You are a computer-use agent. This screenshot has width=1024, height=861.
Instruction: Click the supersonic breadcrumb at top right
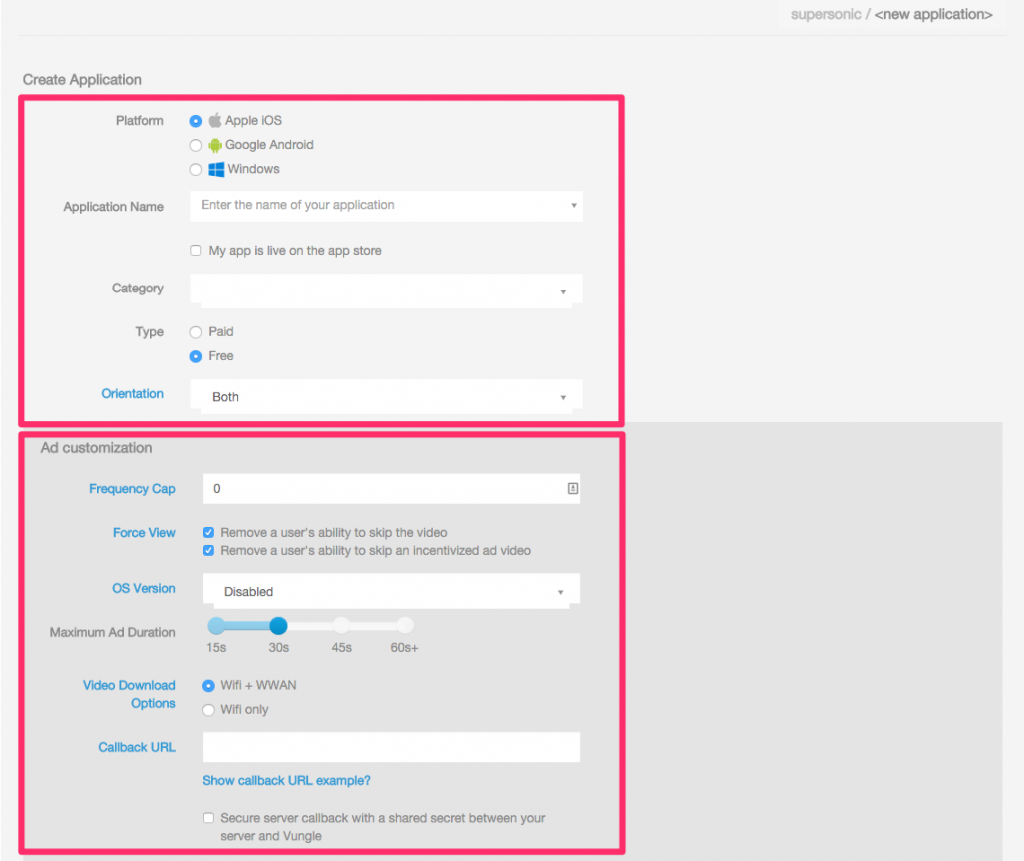(x=826, y=14)
